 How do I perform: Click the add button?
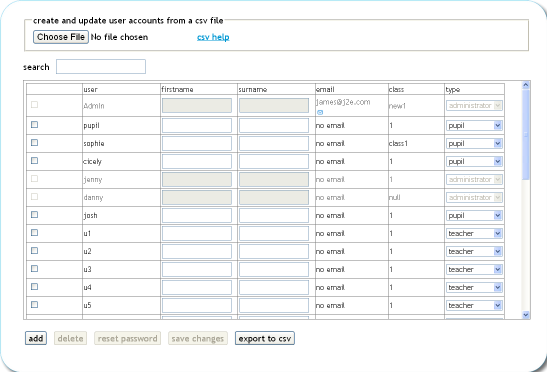[36, 338]
